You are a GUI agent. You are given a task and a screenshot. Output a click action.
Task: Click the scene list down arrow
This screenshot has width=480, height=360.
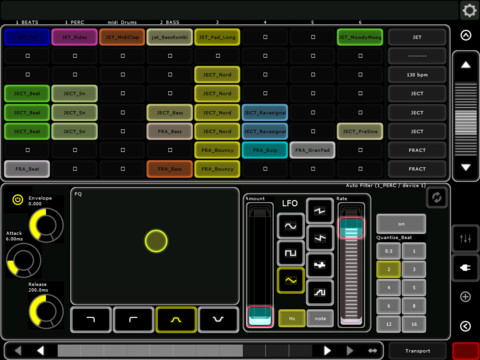tap(466, 167)
